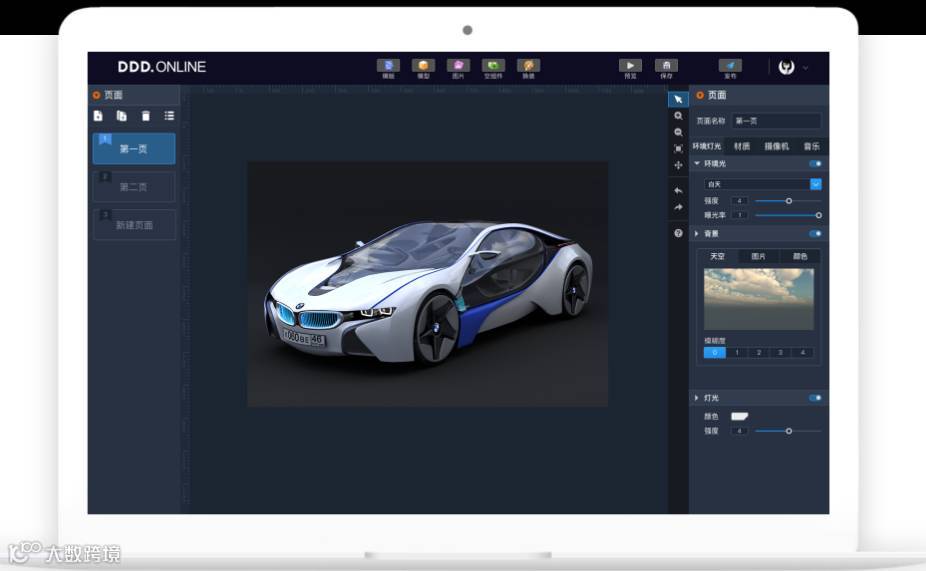Click orange circle icon in right 页面 header
This screenshot has height=571, width=926.
point(700,95)
